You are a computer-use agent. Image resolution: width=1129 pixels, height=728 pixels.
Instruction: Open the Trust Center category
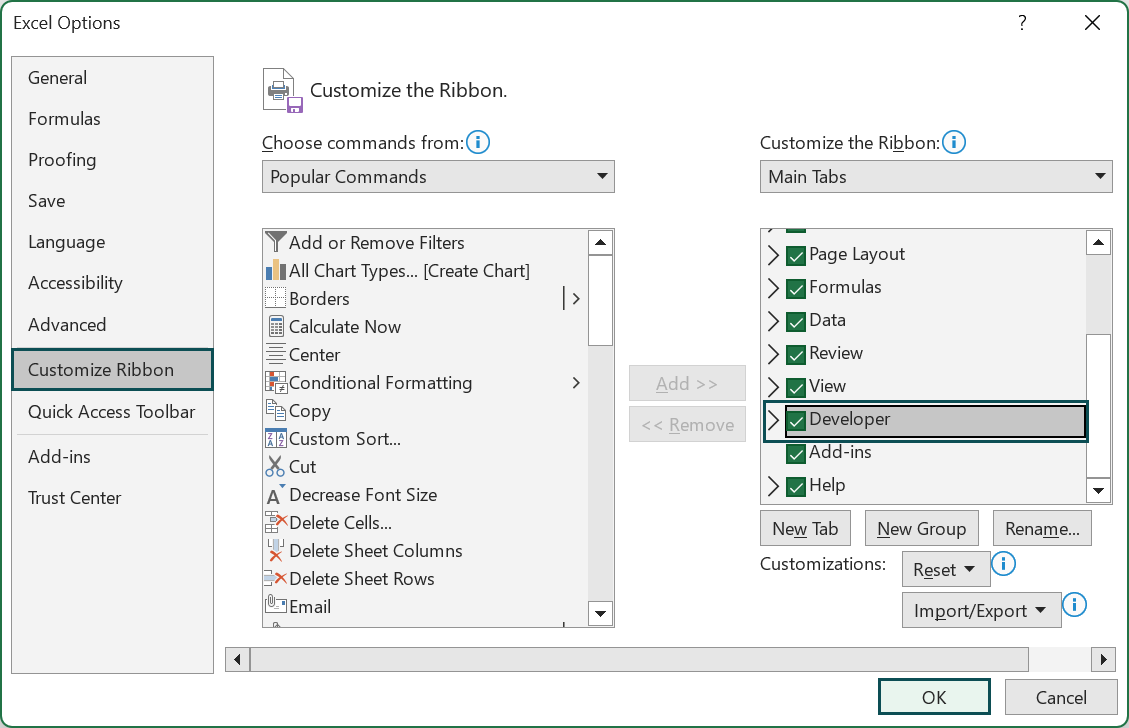(x=112, y=498)
